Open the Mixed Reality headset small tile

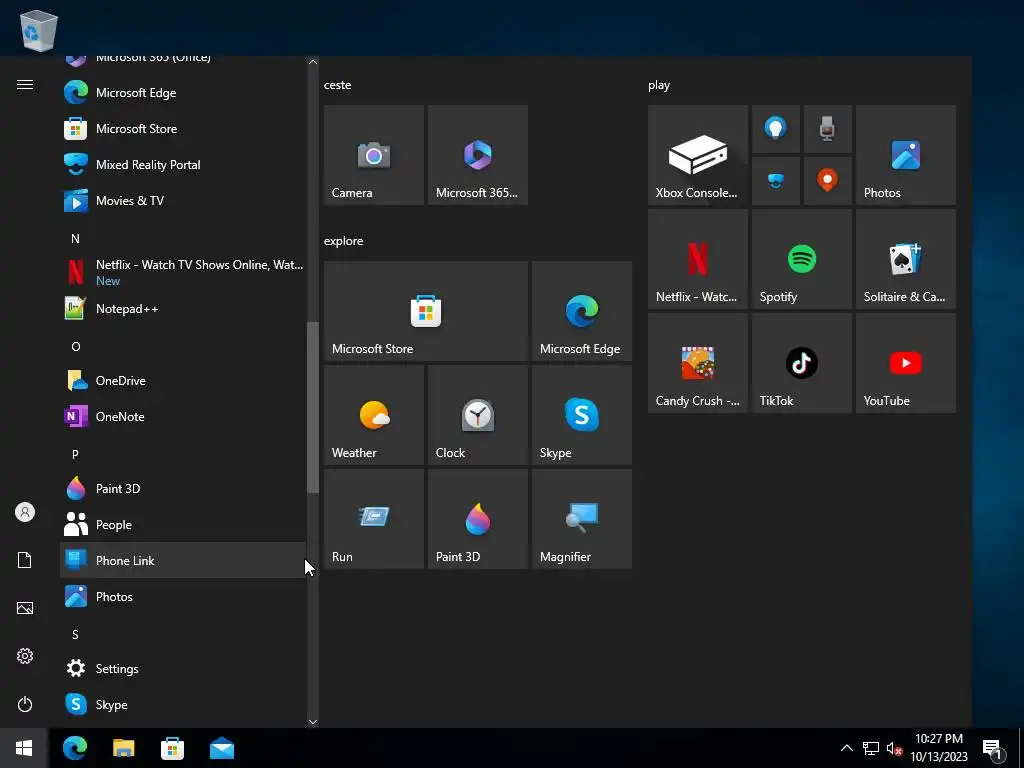pyautogui.click(x=776, y=181)
